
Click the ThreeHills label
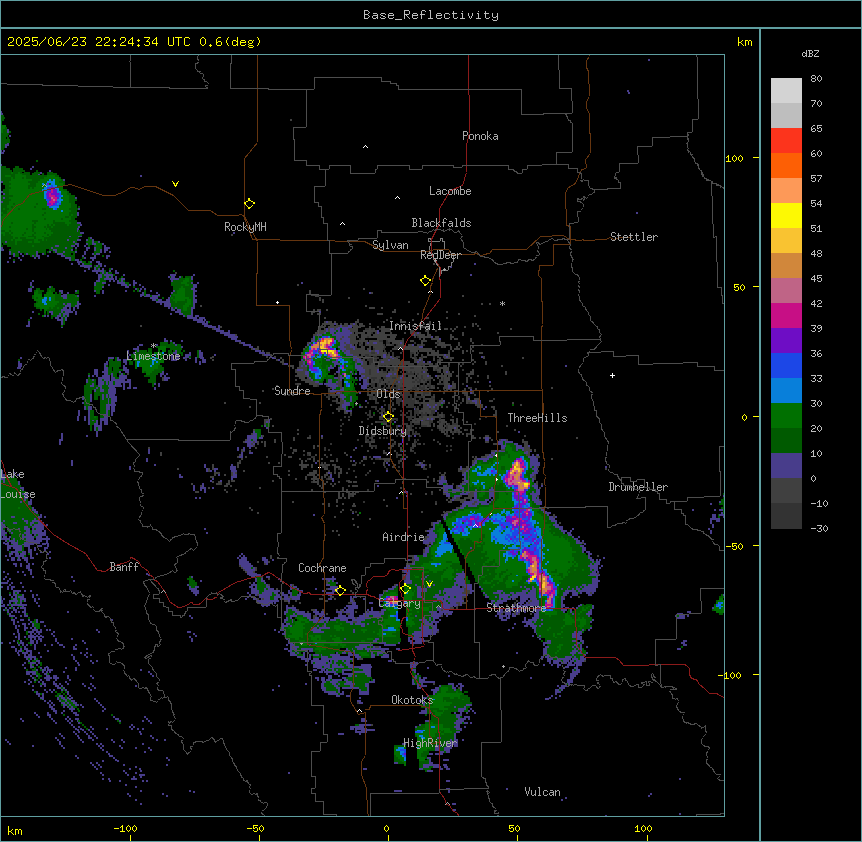(537, 418)
